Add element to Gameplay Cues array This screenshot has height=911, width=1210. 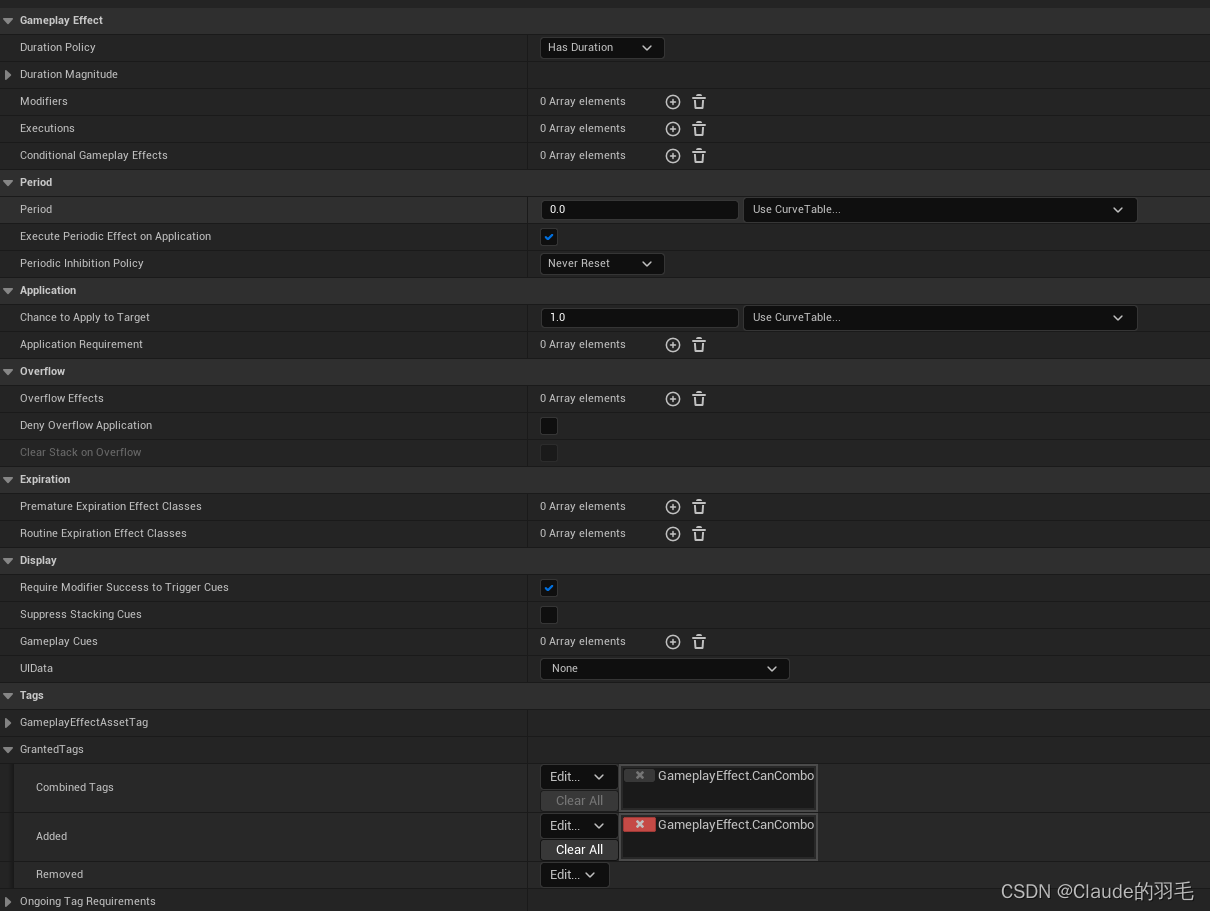click(673, 642)
